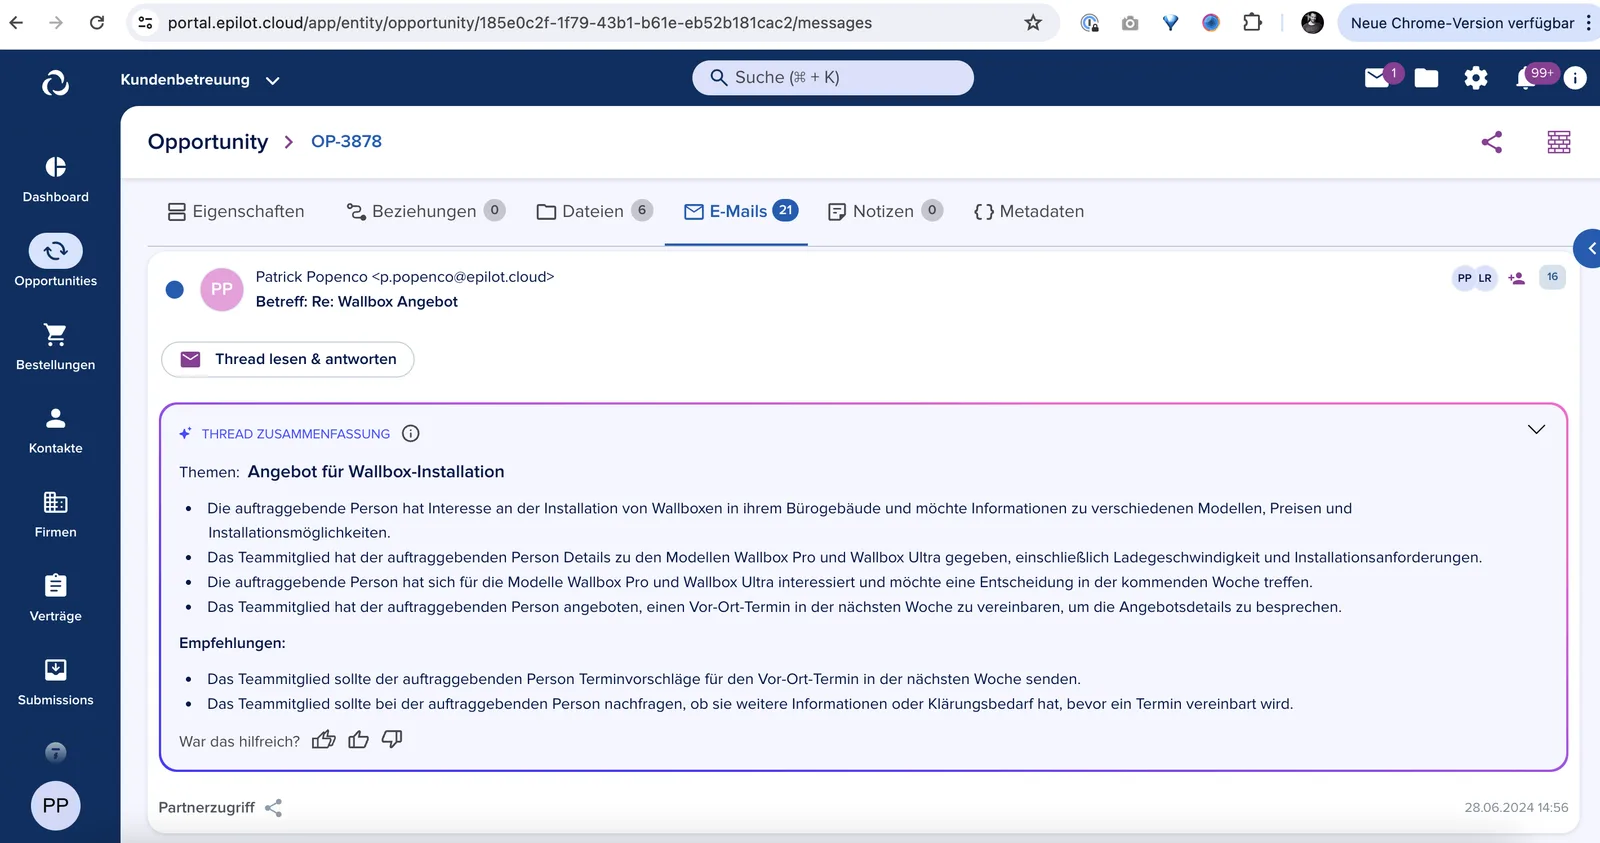1600x843 pixels.
Task: Switch to the Metadaten tab
Action: click(x=1029, y=211)
